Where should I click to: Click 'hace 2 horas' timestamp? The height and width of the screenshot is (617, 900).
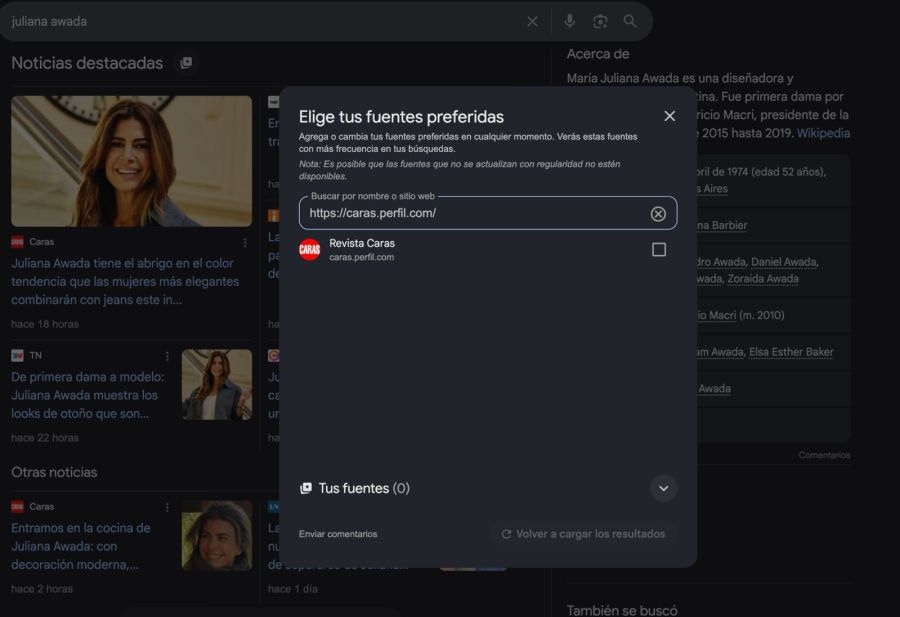pyautogui.click(x=42, y=589)
